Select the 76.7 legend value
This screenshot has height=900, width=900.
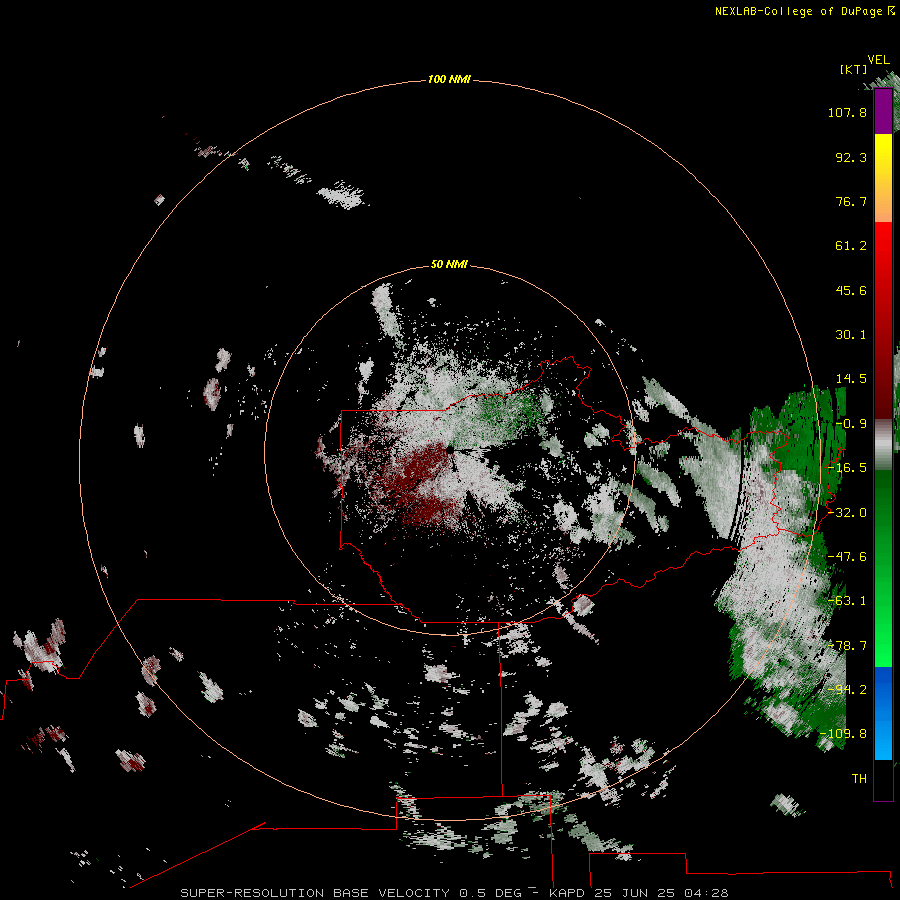coord(851,201)
